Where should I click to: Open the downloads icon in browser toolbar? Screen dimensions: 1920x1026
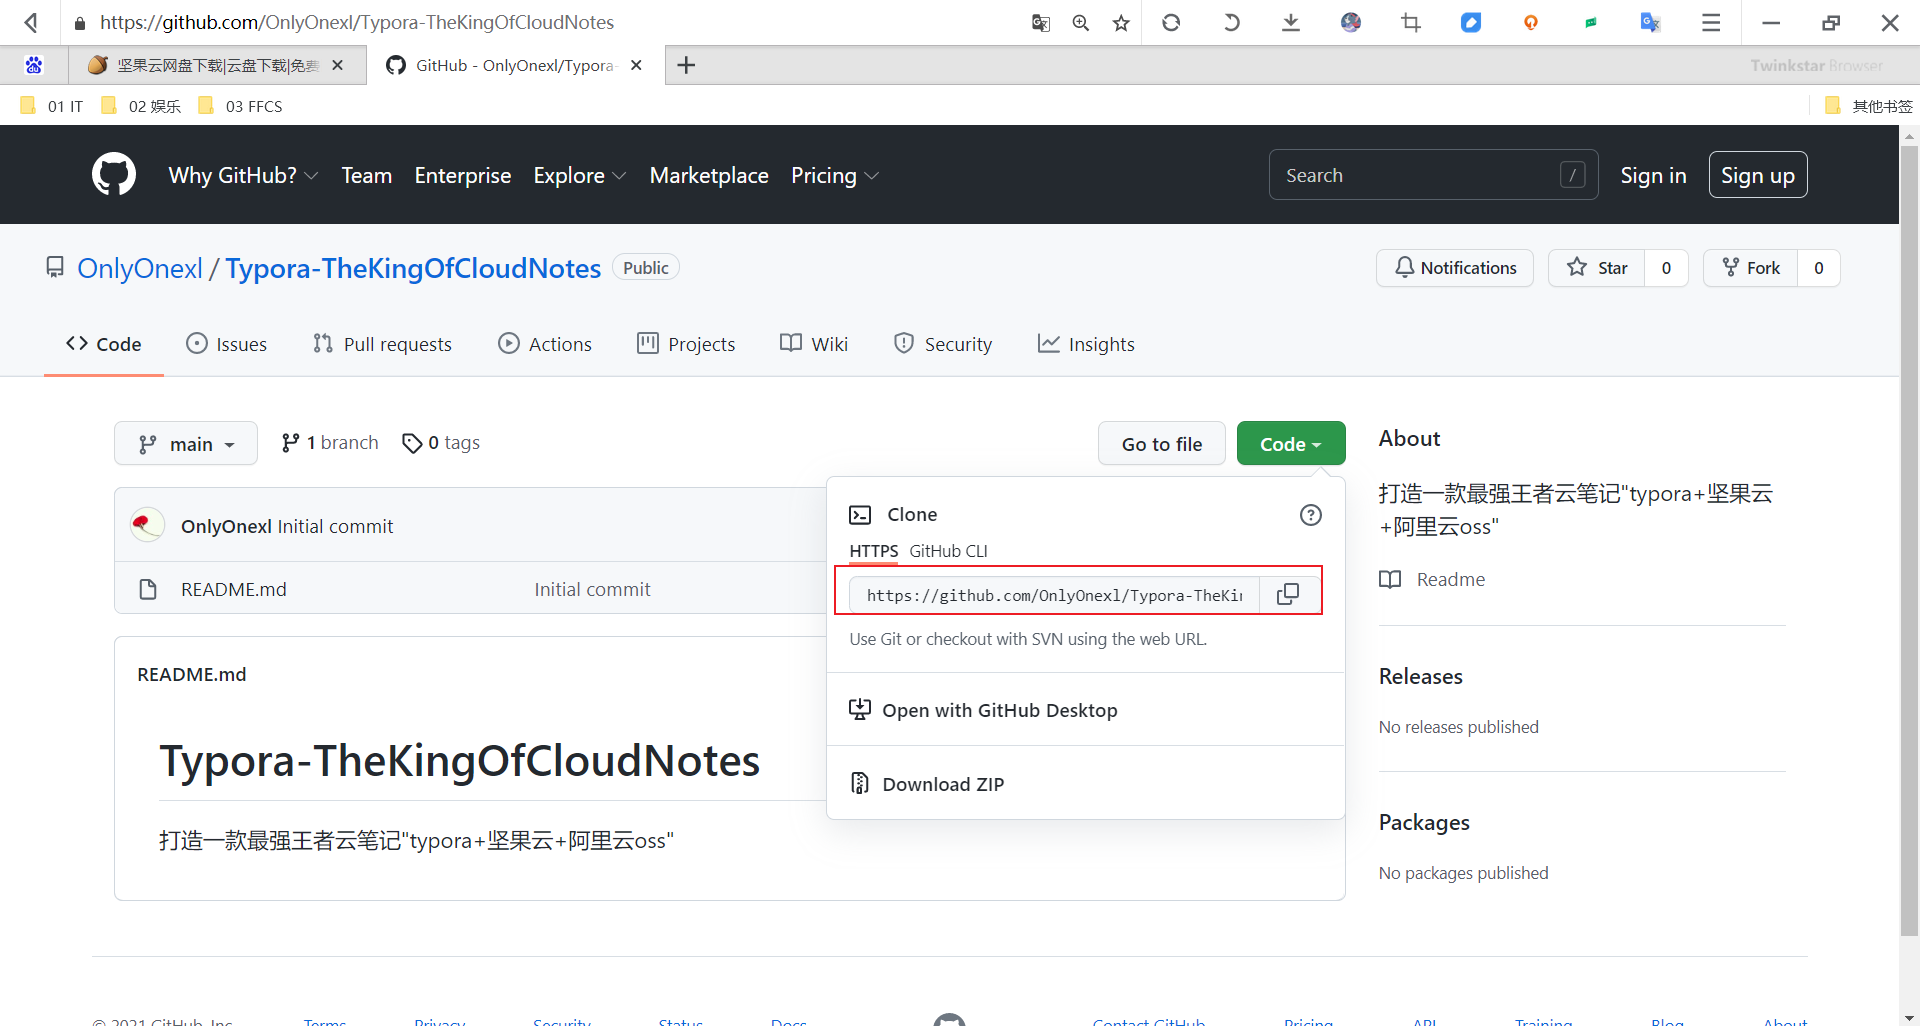point(1291,22)
